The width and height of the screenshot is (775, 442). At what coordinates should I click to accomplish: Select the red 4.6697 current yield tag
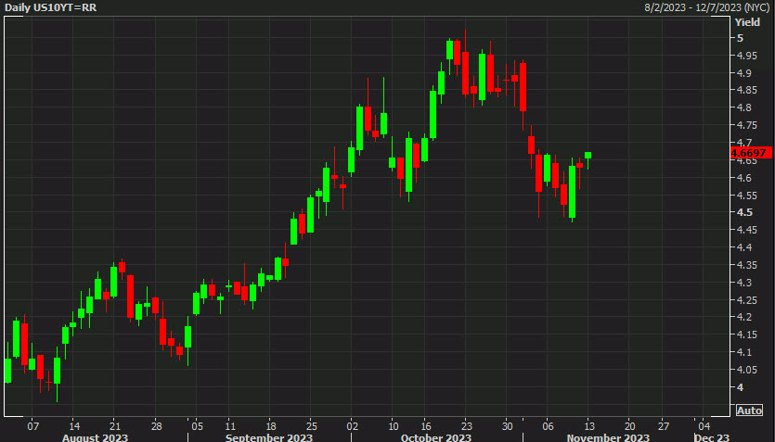click(749, 153)
